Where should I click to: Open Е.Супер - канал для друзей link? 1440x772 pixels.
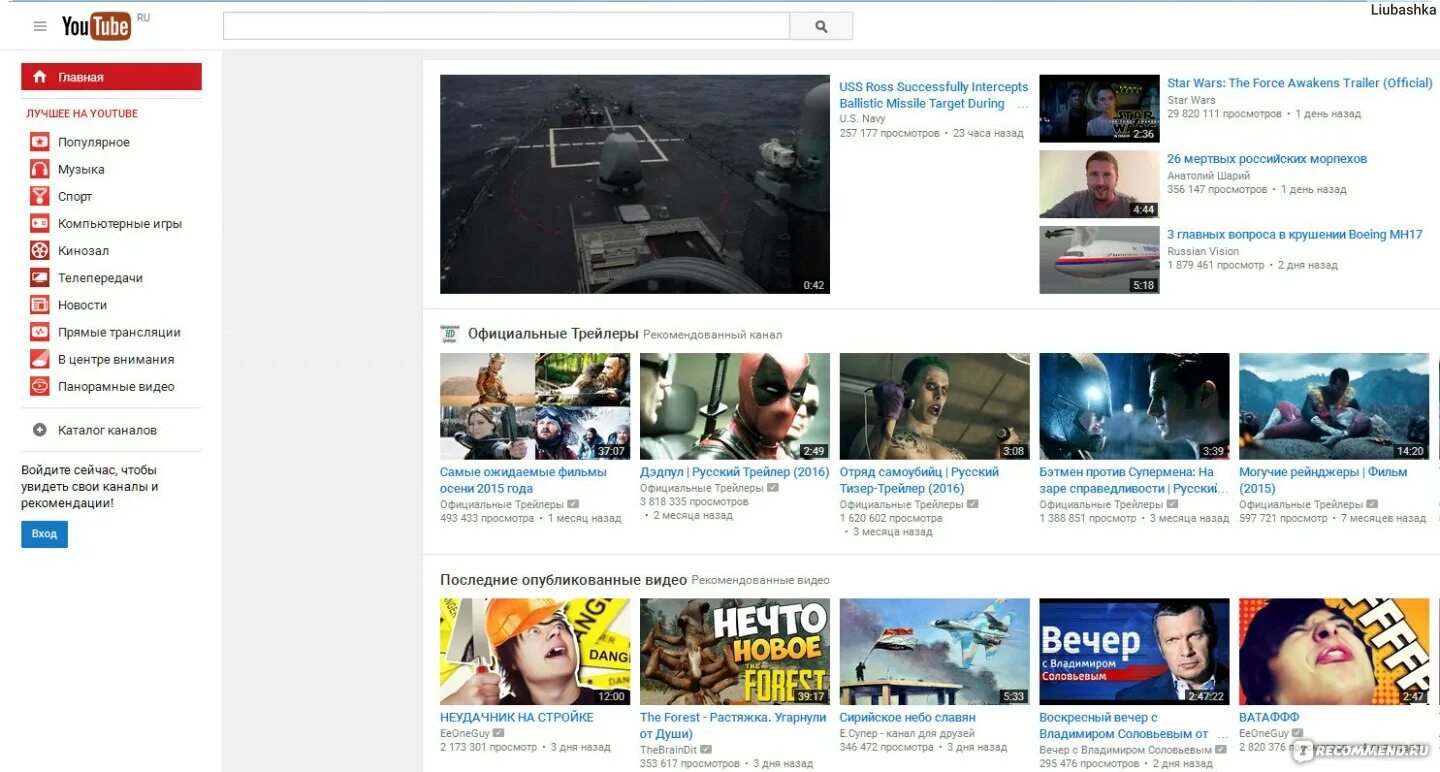click(907, 734)
